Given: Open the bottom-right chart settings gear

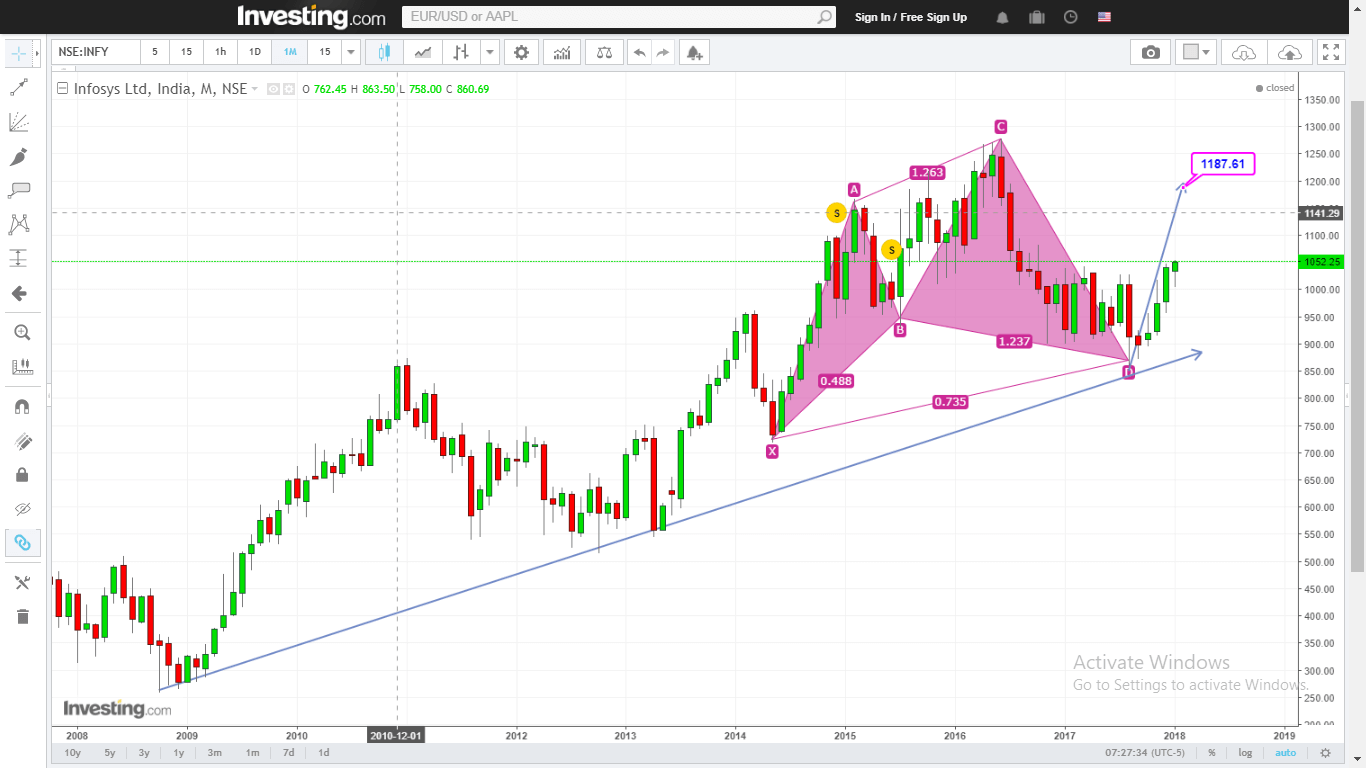Looking at the screenshot, I should [x=1326, y=752].
